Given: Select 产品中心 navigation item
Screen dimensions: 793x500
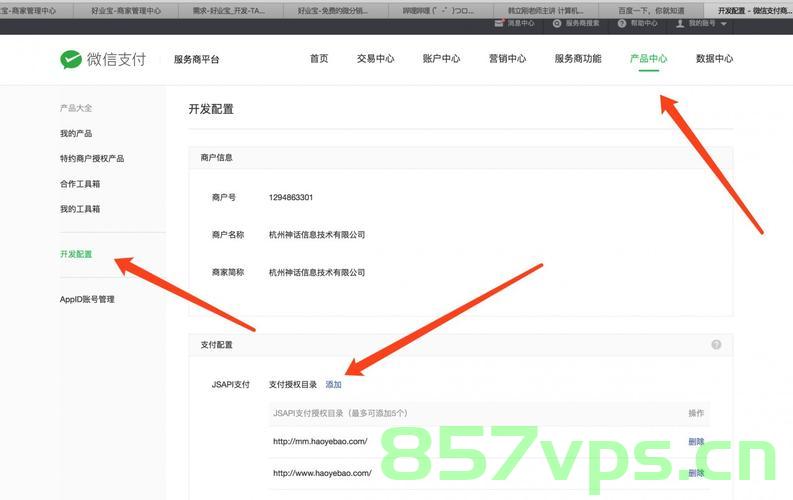Looking at the screenshot, I should [x=648, y=59].
